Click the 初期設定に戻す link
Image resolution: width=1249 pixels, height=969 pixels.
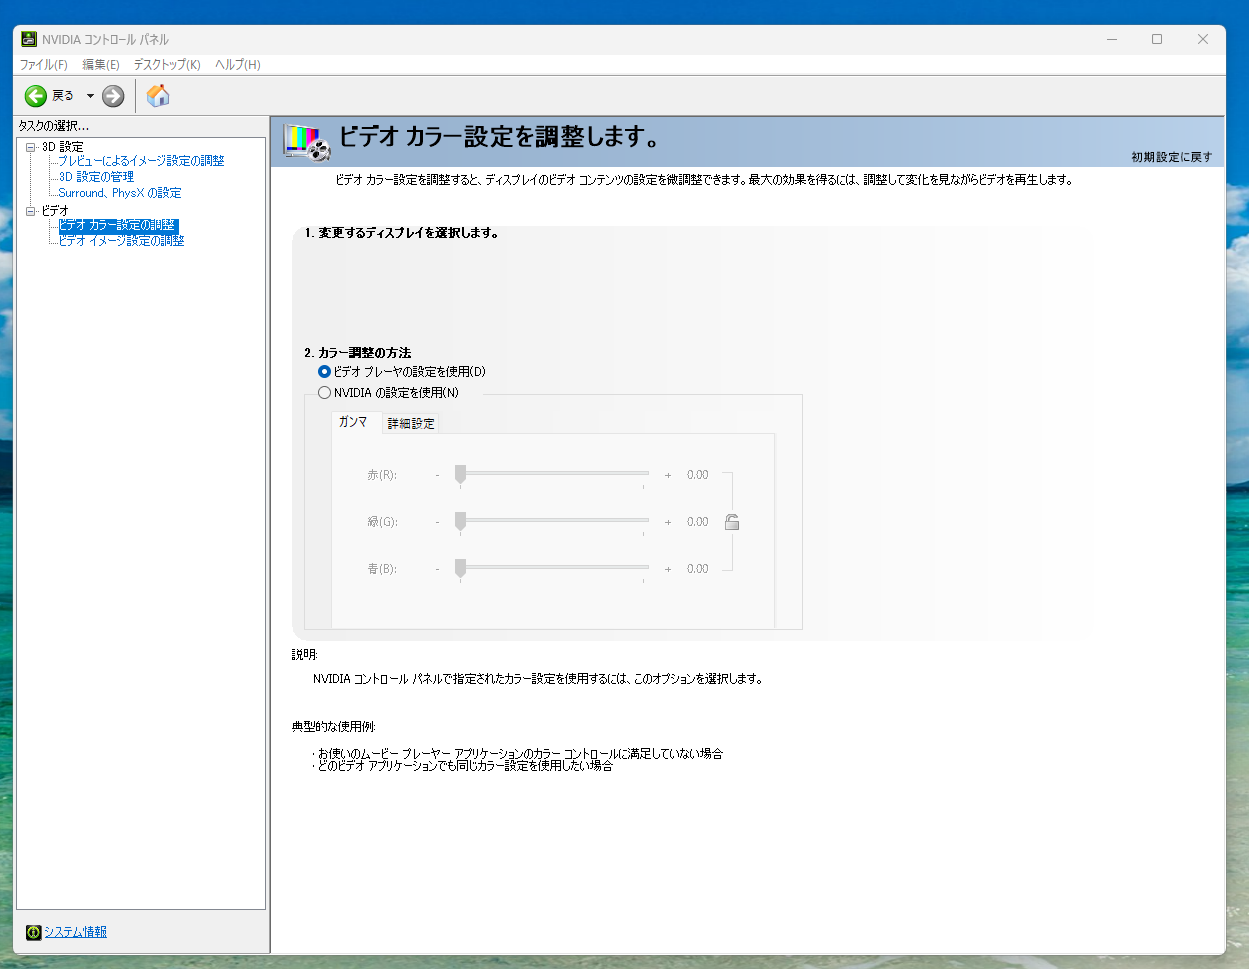(x=1172, y=157)
